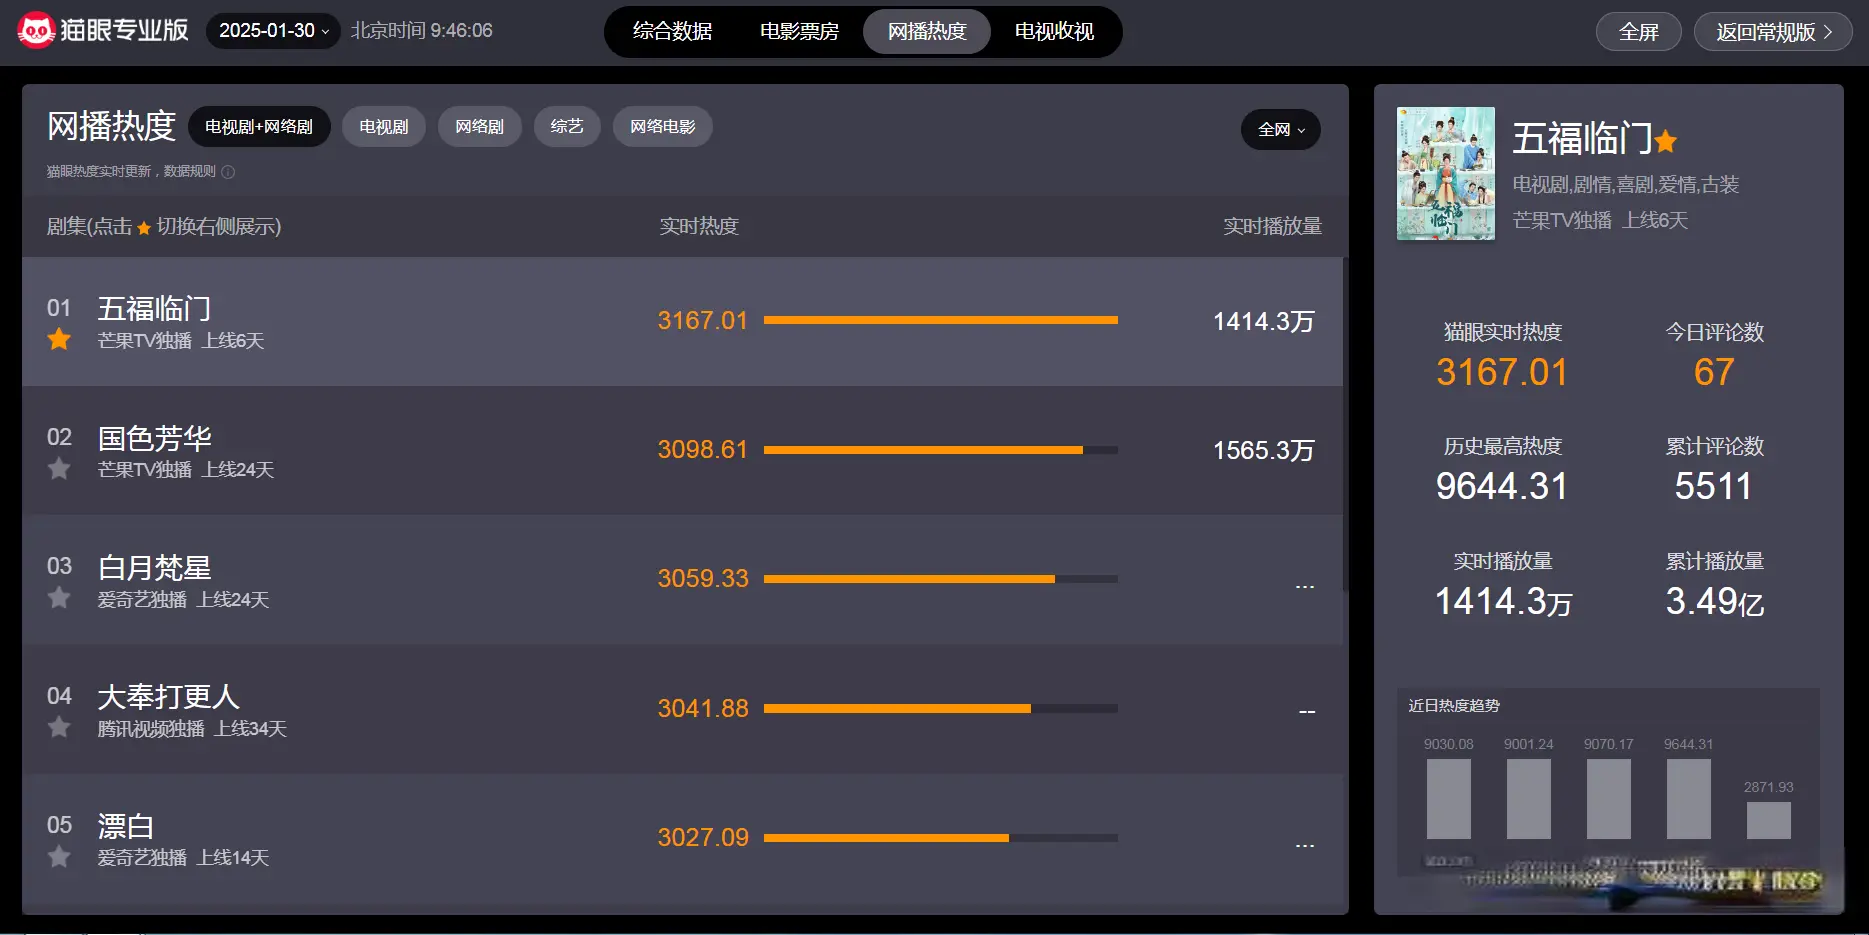1869x935 pixels.
Task: Toggle the star for 国色芳华
Action: pyautogui.click(x=59, y=468)
